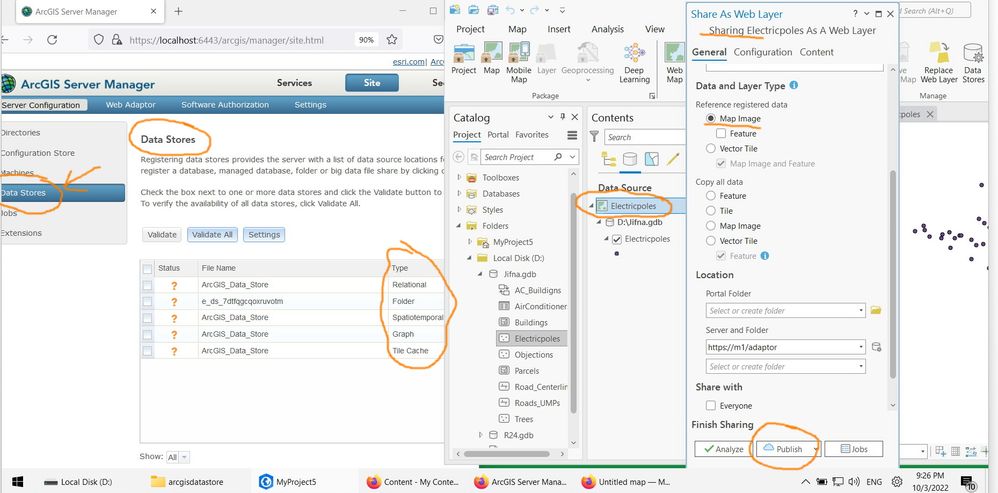Select the Copy all data Tile radio
This screenshot has height=493, width=998.
click(x=710, y=211)
